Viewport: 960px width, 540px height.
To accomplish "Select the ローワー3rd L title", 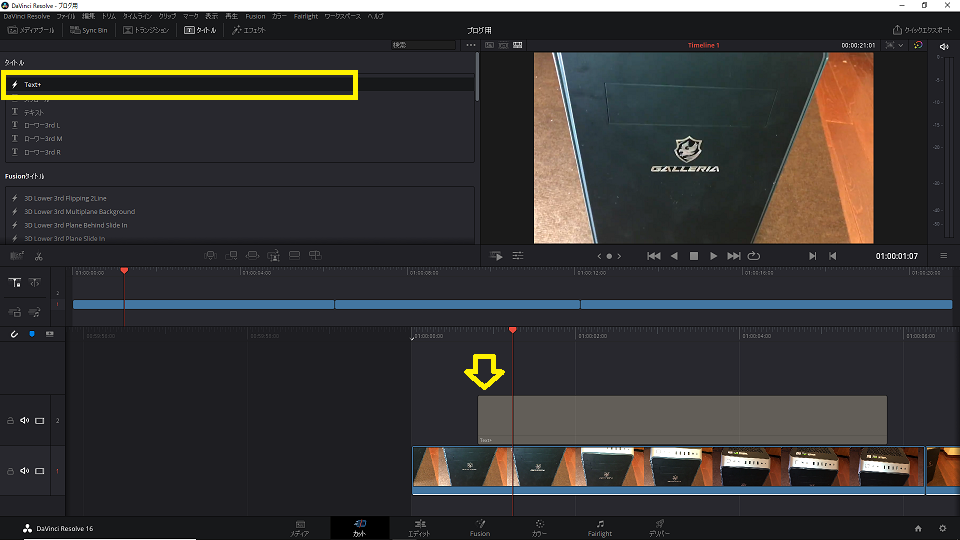I will (x=239, y=125).
